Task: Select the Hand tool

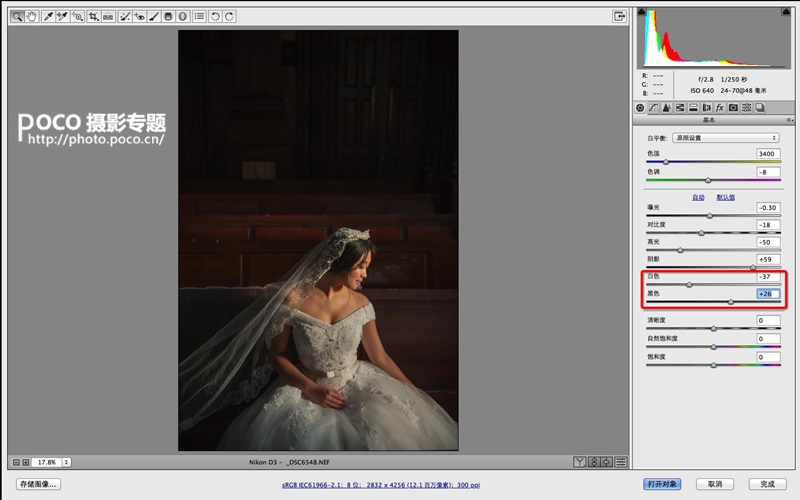Action: 32,16
